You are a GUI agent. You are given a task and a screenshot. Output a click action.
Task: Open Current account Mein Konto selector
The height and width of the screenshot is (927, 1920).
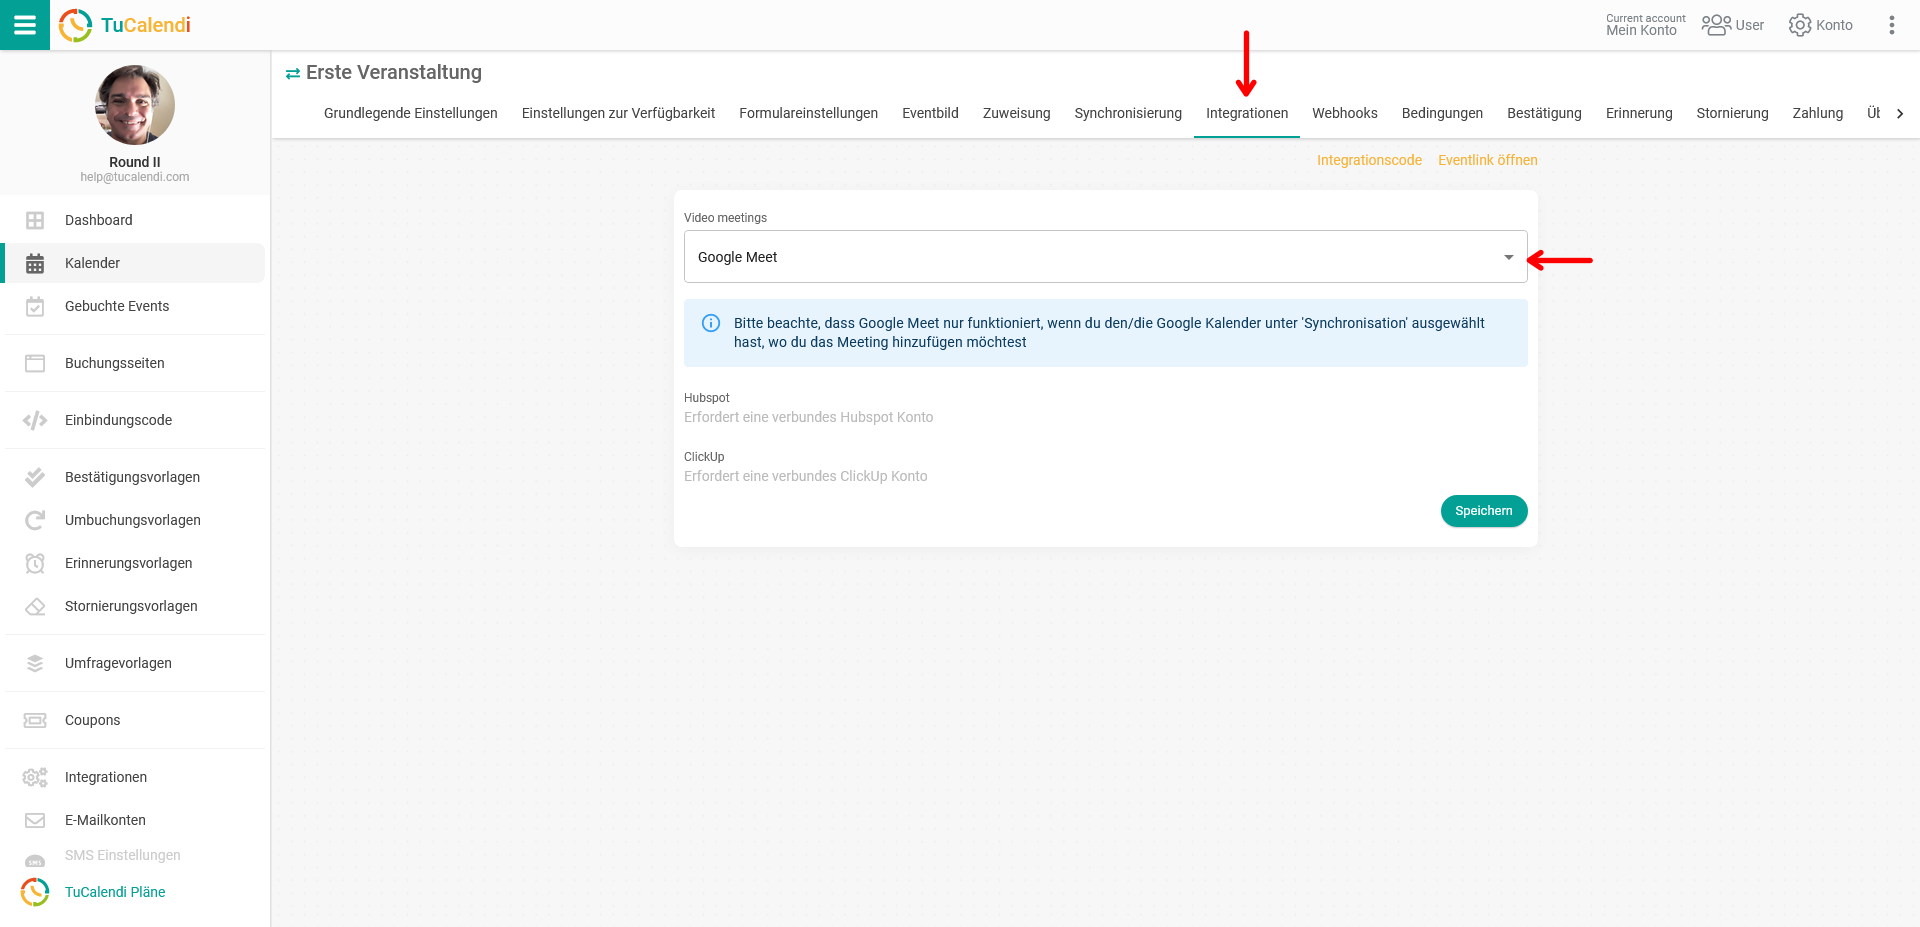pyautogui.click(x=1645, y=25)
